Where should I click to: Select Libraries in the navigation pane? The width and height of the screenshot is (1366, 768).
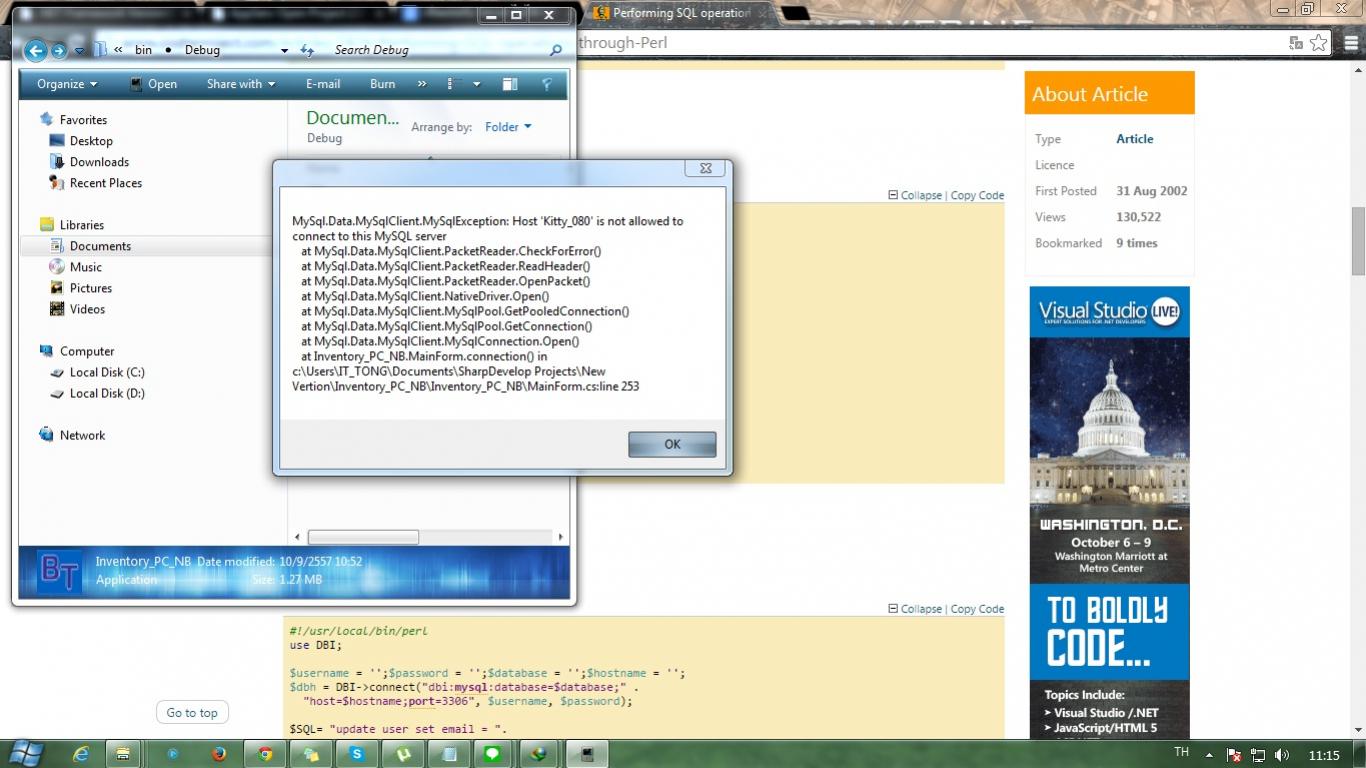tap(81, 225)
